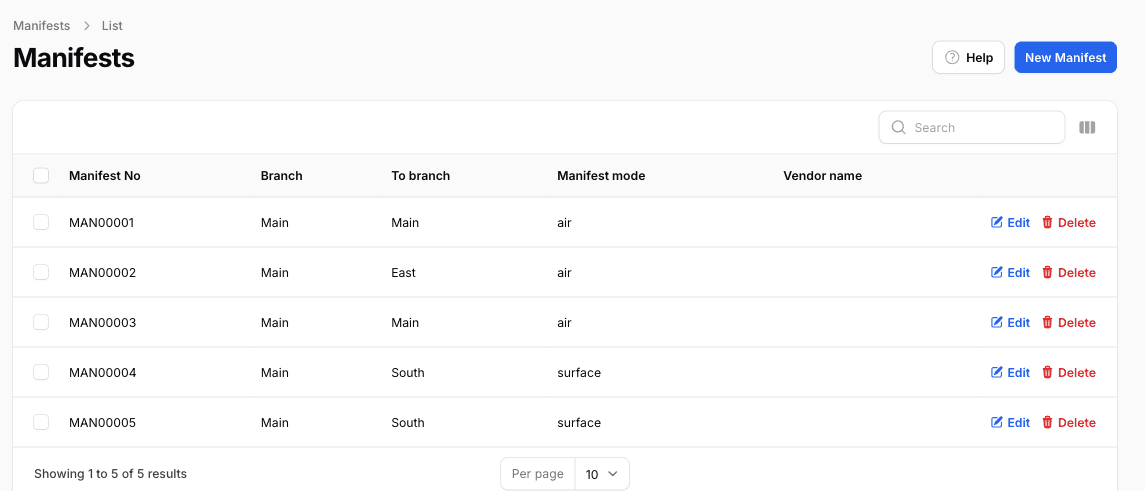This screenshot has height=491, width=1145.
Task: Delete manifest MAN00001
Action: [1068, 223]
